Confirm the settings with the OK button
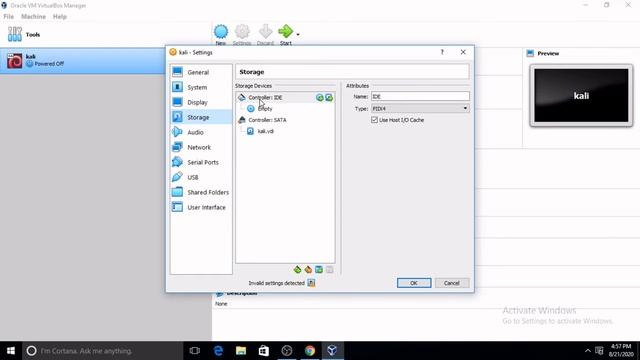The width and height of the screenshot is (640, 360). click(x=414, y=283)
